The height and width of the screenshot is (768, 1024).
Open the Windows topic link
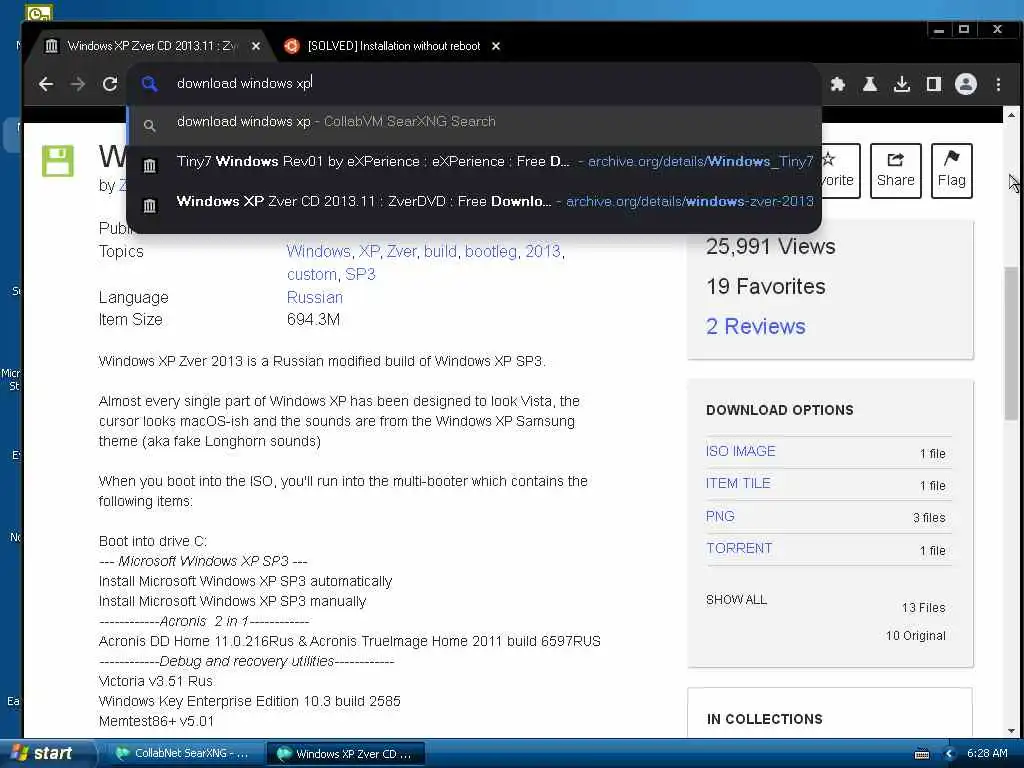(x=319, y=251)
